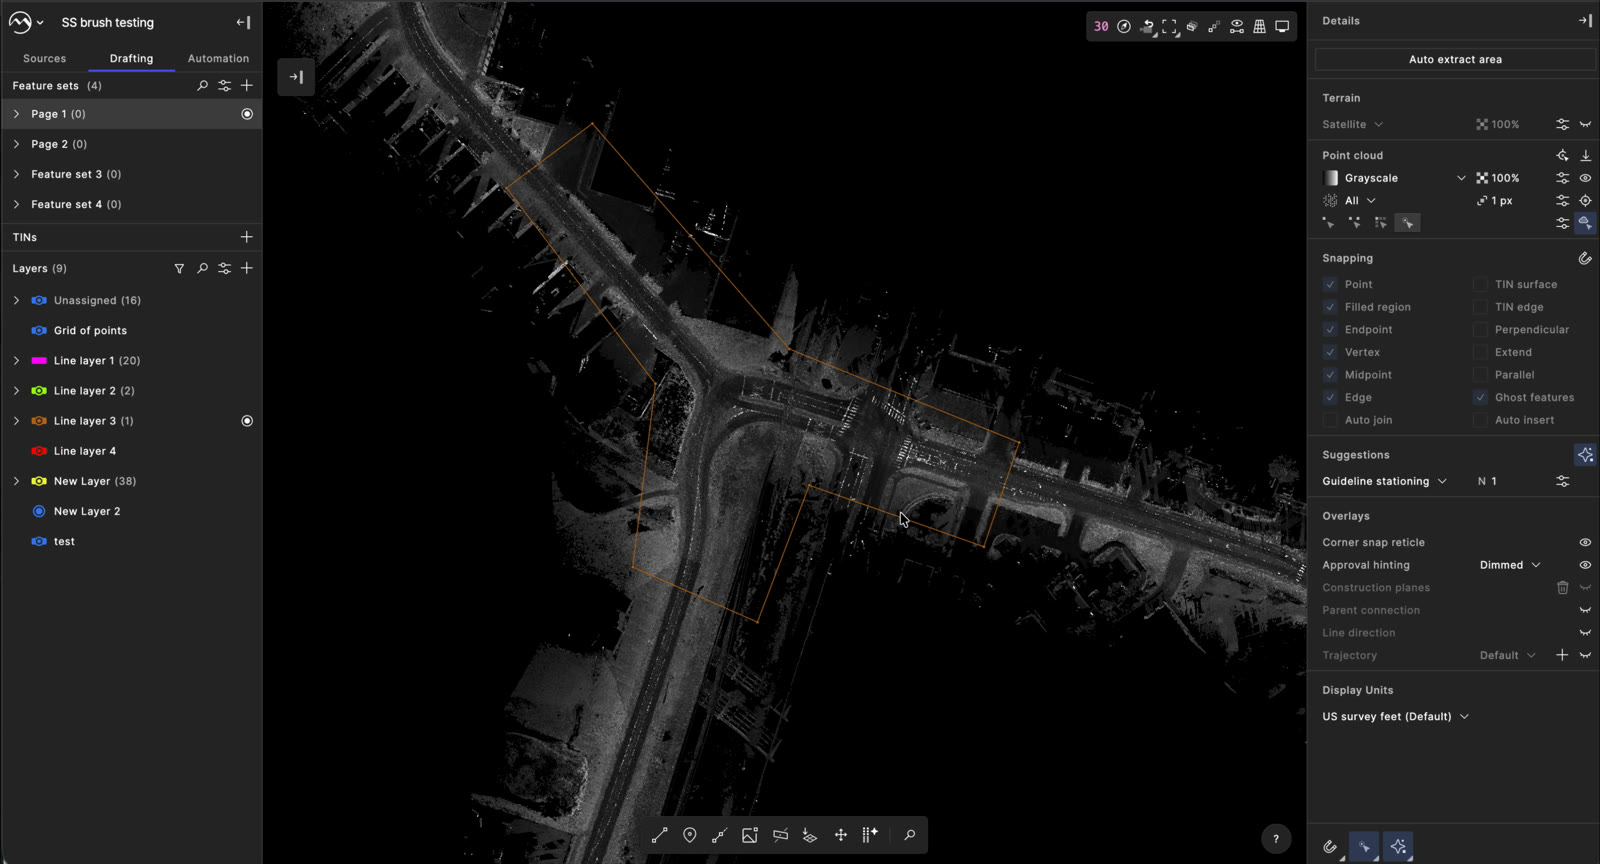Image resolution: width=1600 pixels, height=864 pixels.
Task: Click the magenta Line layer 1 color swatch
Action: coord(39,360)
